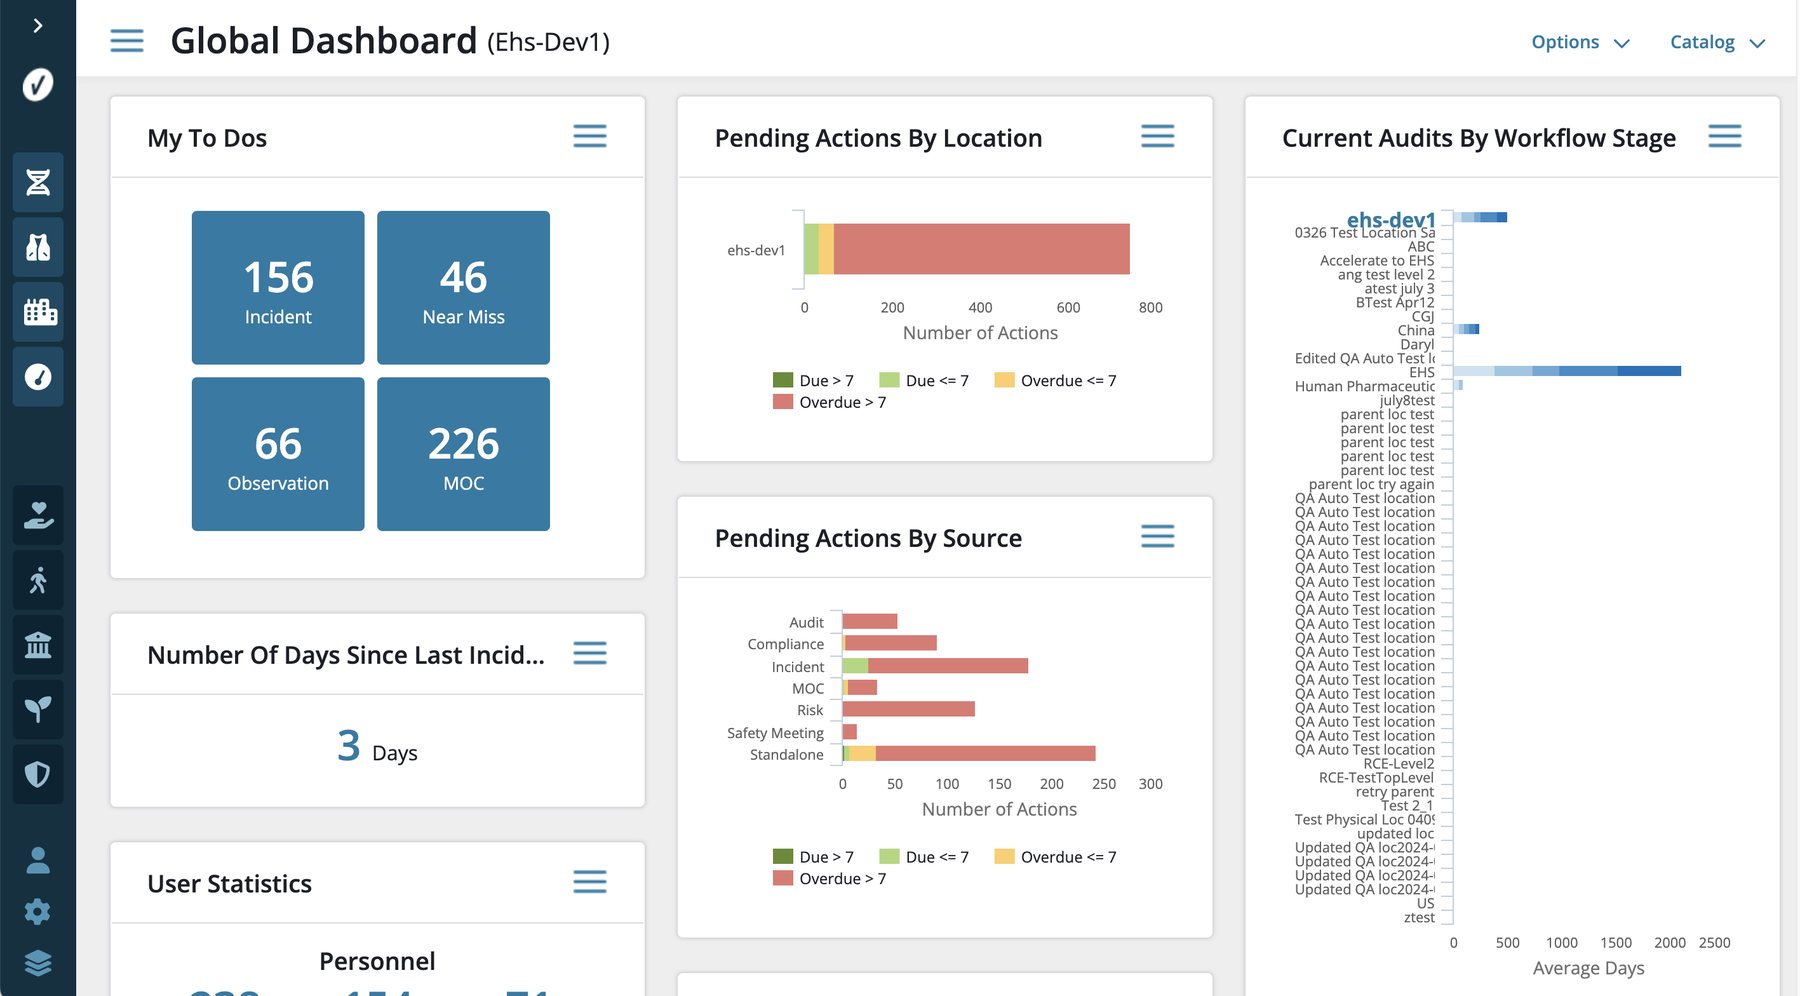Viewport: 1800px width, 996px height.
Task: Click the China bar in audits chart
Action: pos(1466,329)
